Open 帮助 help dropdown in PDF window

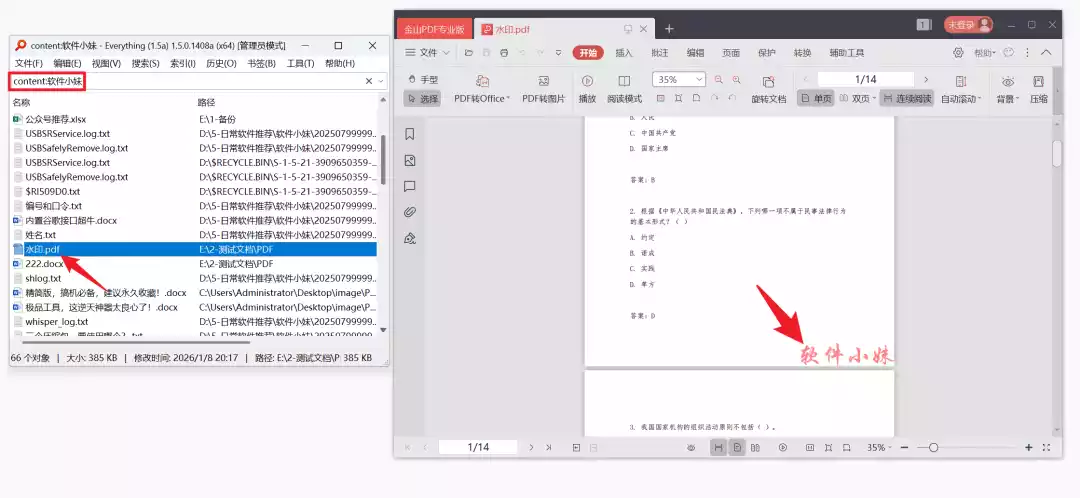click(x=985, y=52)
